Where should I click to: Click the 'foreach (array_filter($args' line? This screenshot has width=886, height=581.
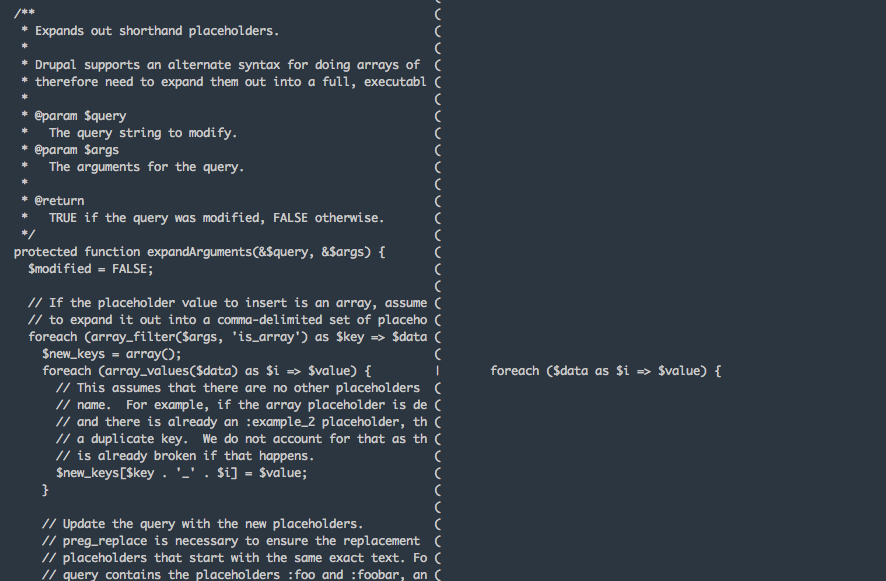[x=228, y=337]
